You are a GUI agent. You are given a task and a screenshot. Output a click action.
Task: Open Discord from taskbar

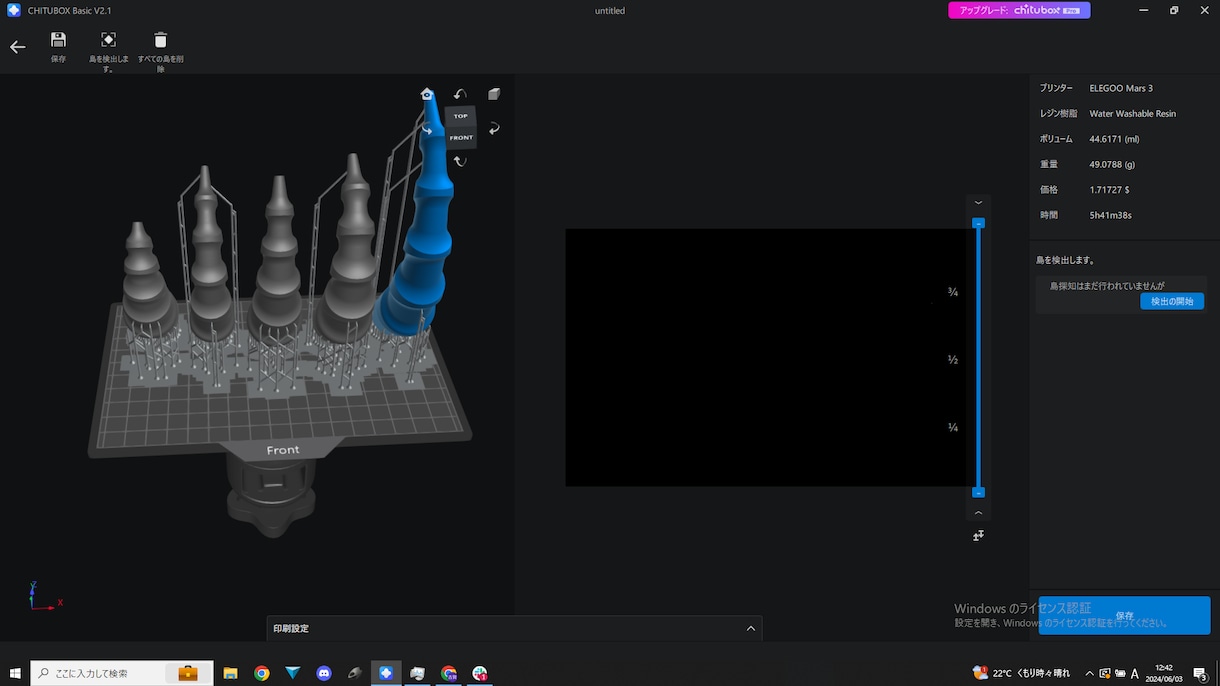click(324, 673)
